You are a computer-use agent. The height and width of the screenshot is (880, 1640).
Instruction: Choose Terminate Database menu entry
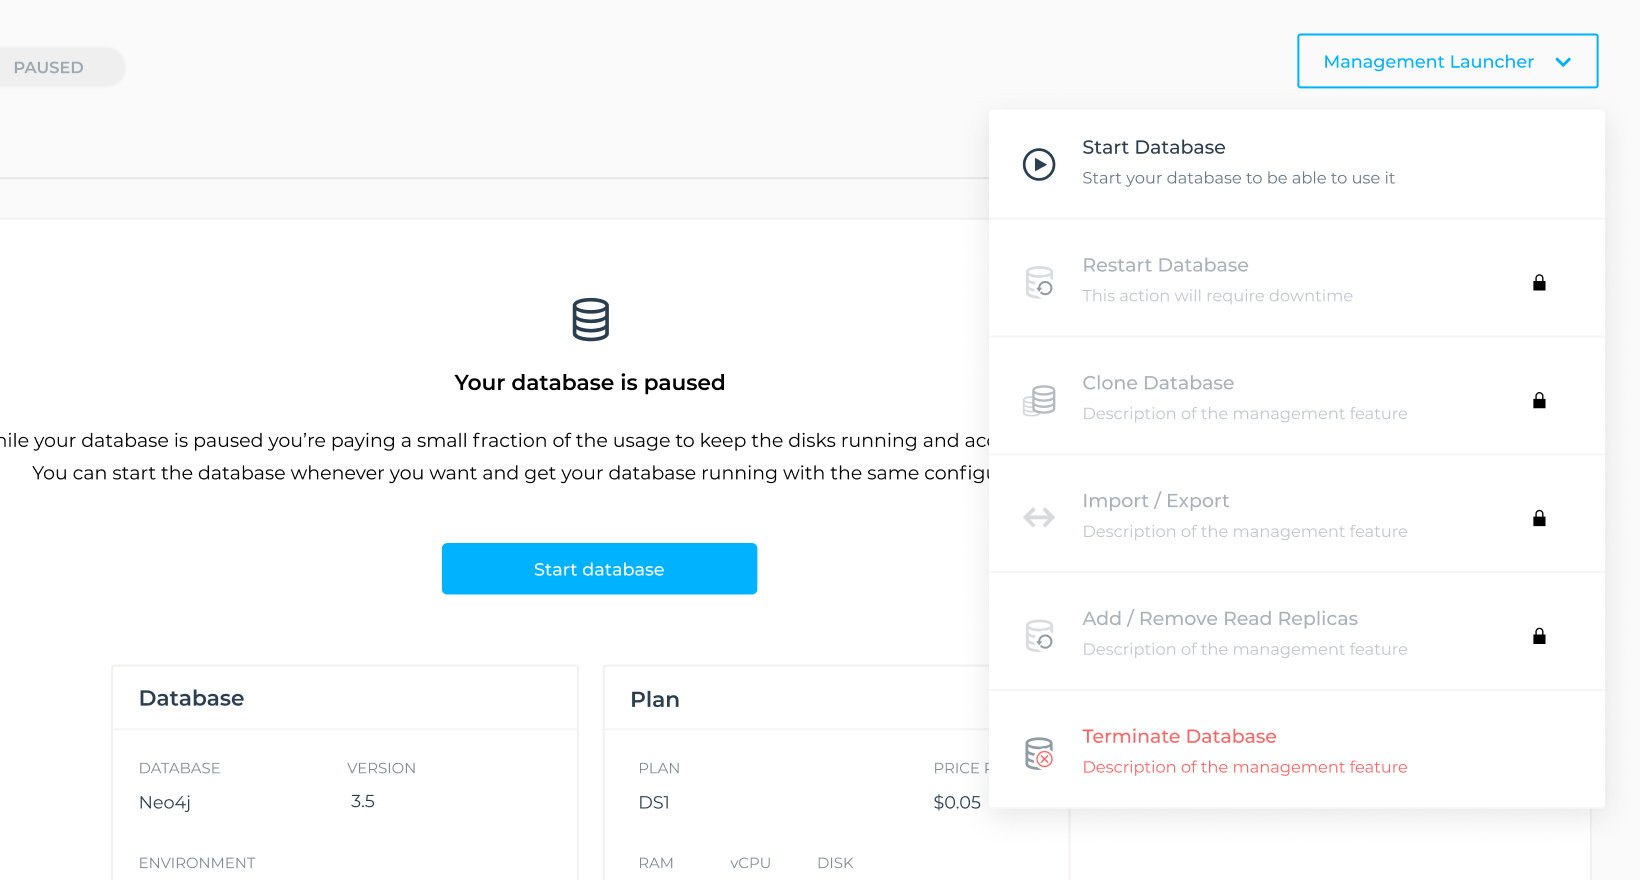(1179, 737)
